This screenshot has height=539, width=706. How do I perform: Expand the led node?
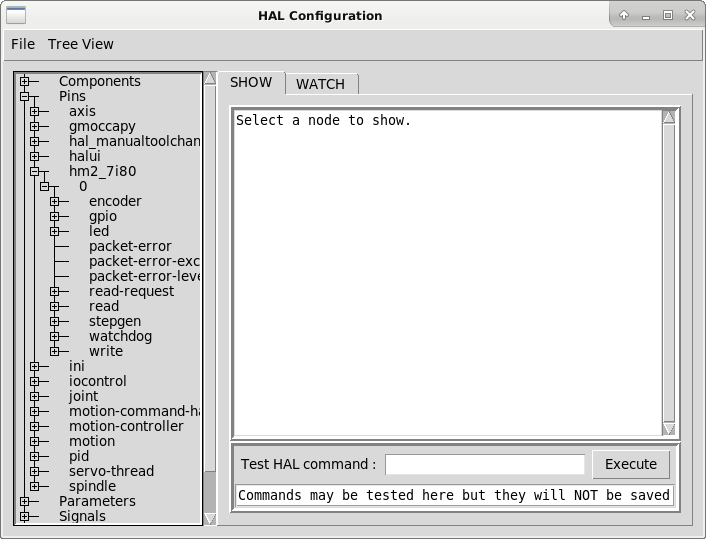click(54, 231)
